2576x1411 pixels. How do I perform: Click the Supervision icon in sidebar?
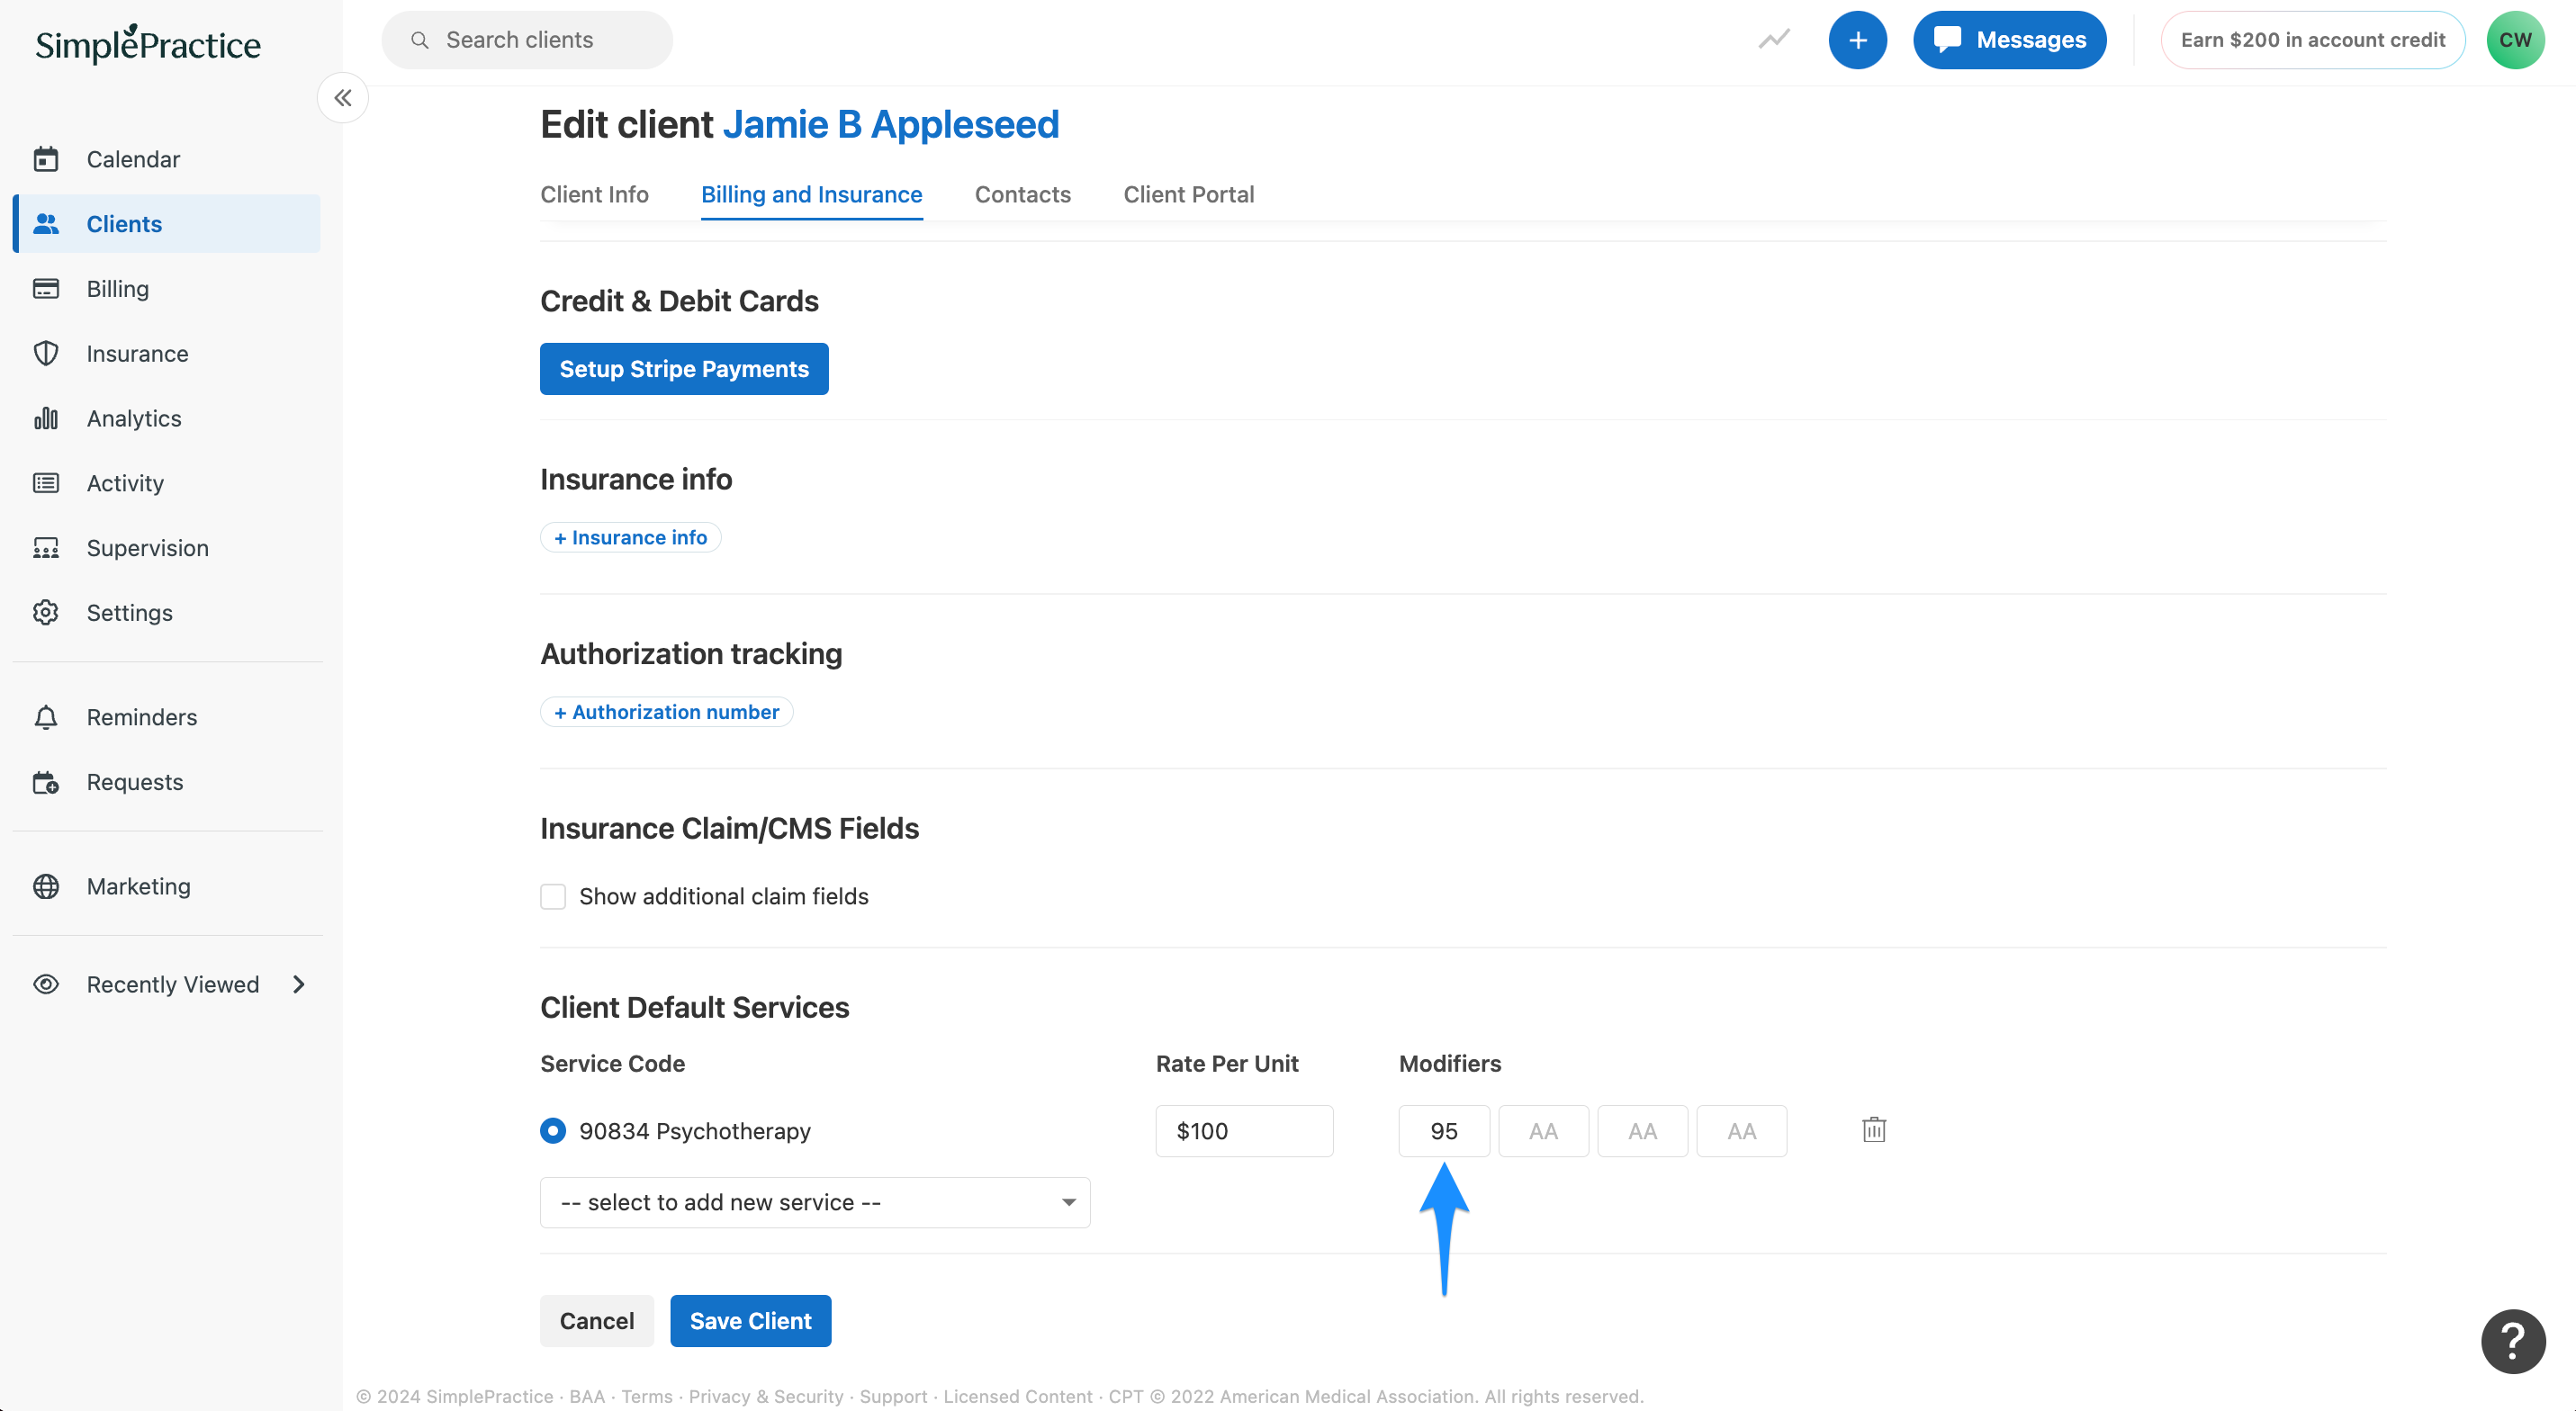[x=46, y=548]
